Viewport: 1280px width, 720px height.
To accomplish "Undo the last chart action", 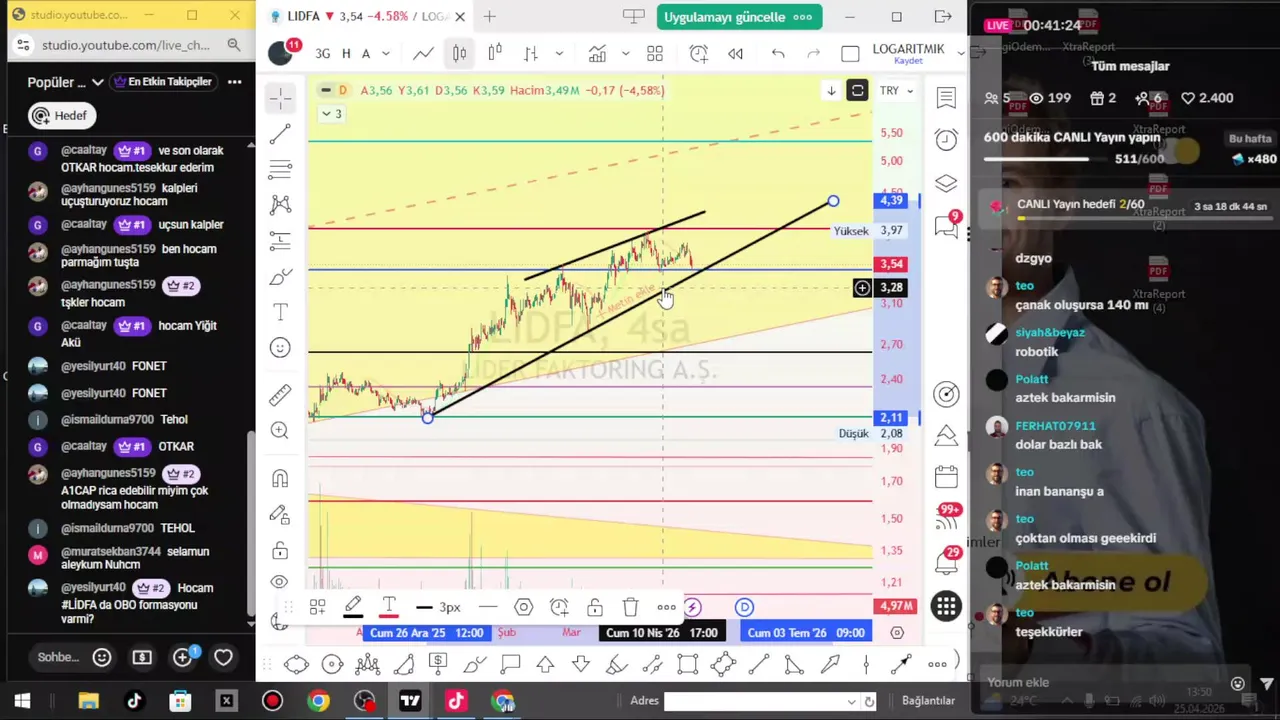I will 778,53.
